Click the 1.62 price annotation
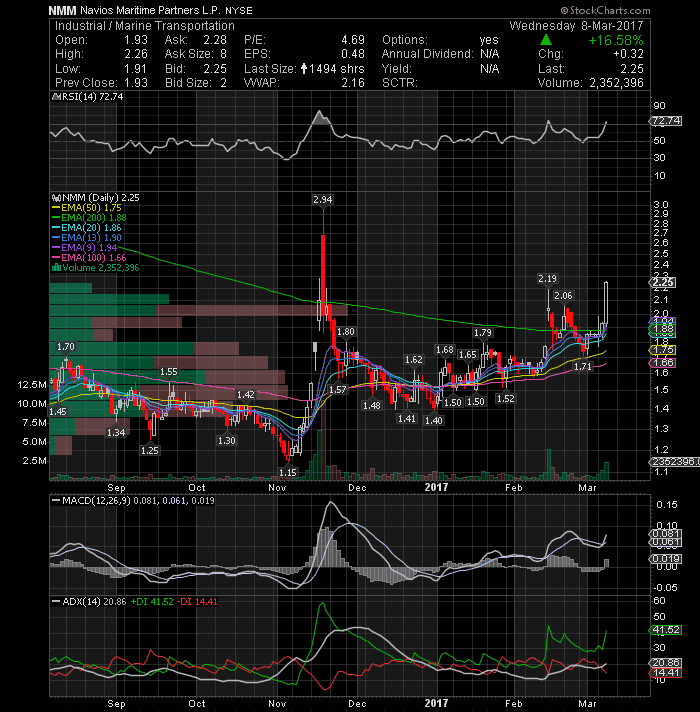The height and width of the screenshot is (712, 700). point(414,360)
